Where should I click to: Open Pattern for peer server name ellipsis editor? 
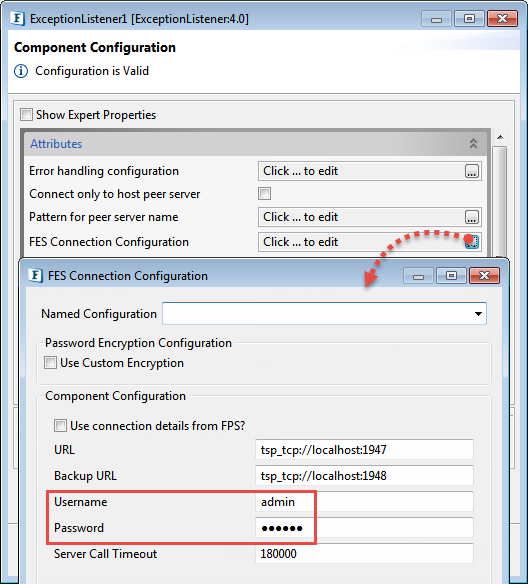pos(472,217)
